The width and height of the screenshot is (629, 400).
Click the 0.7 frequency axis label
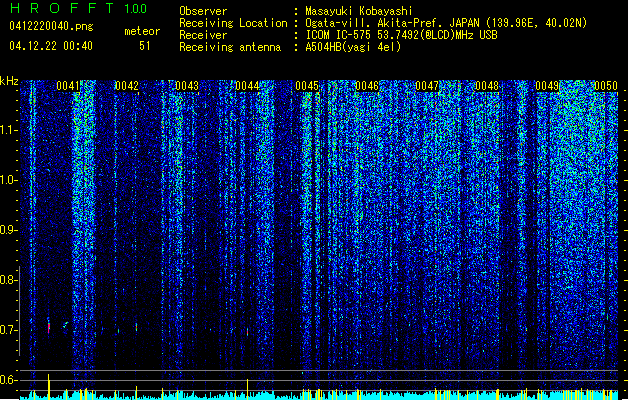coord(9,330)
